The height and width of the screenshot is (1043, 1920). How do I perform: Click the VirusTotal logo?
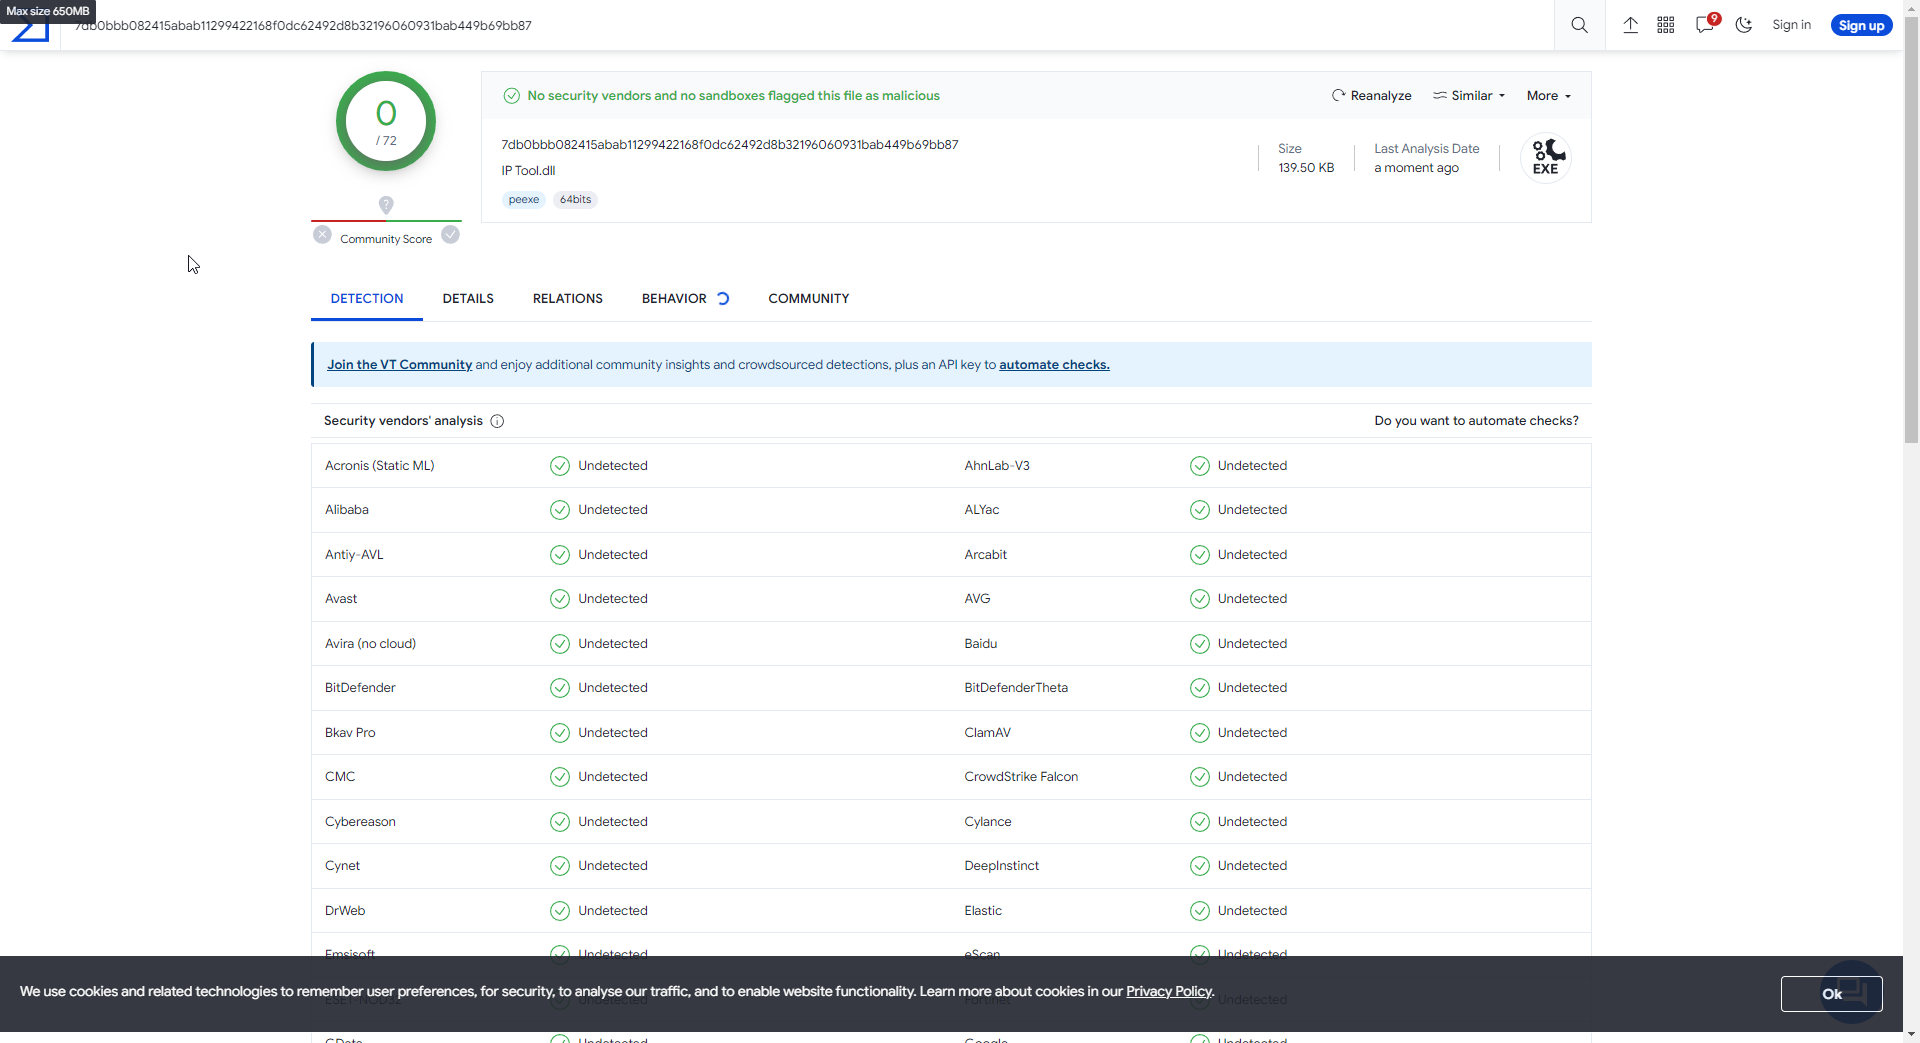(30, 30)
